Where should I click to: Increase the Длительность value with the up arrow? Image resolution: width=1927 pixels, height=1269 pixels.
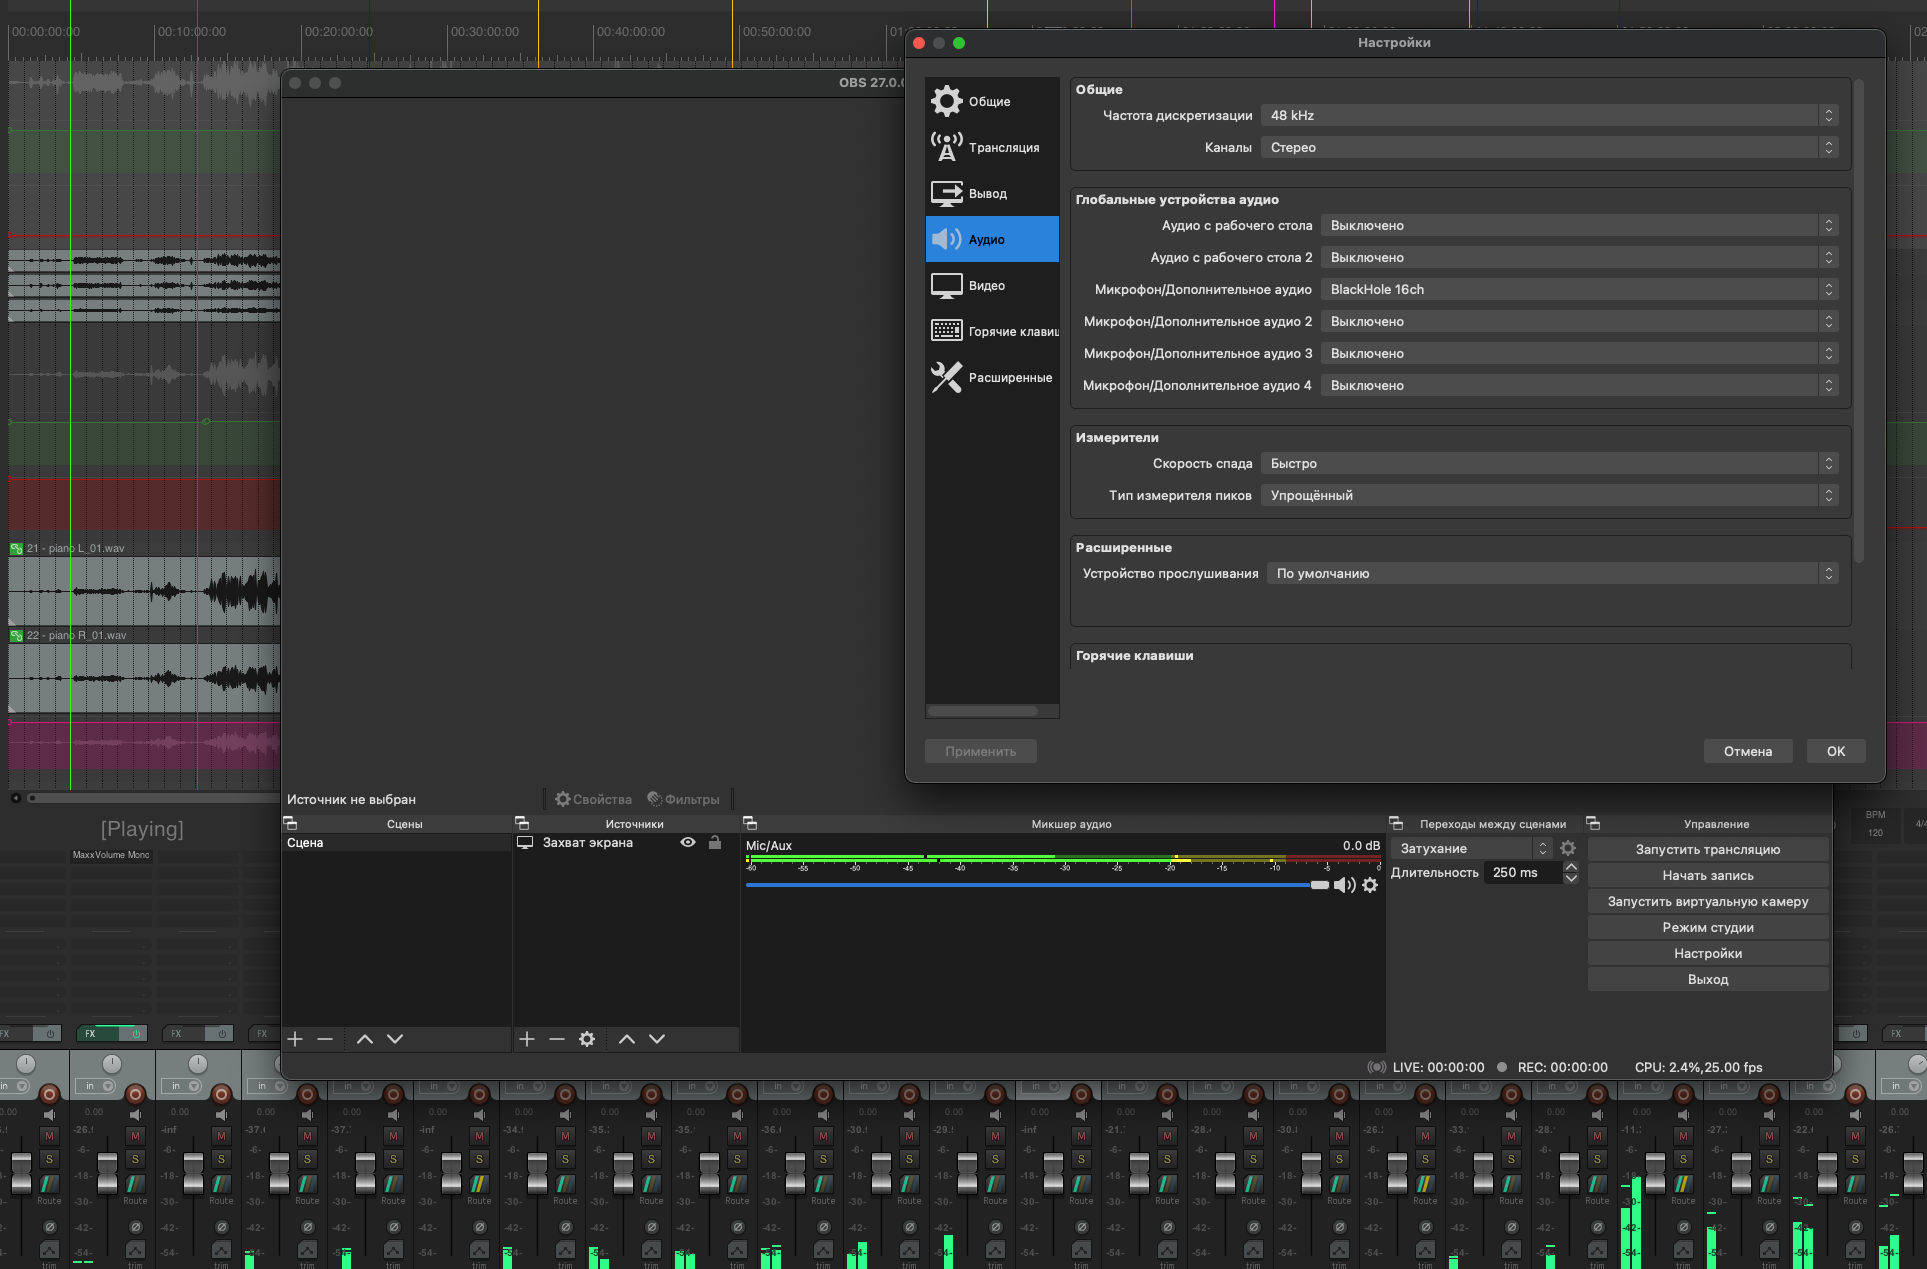click(1571, 867)
